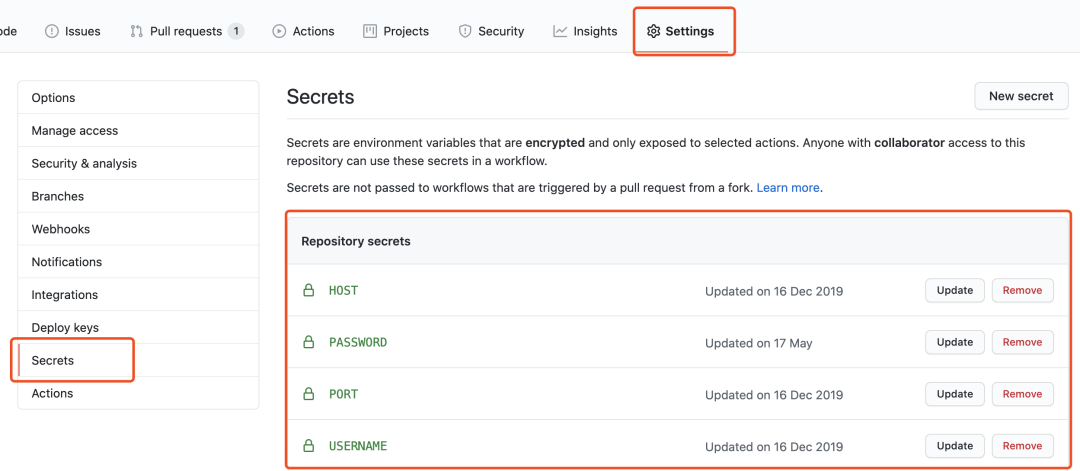The image size is (1080, 471).
Task: Create a New secret
Action: point(1021,96)
